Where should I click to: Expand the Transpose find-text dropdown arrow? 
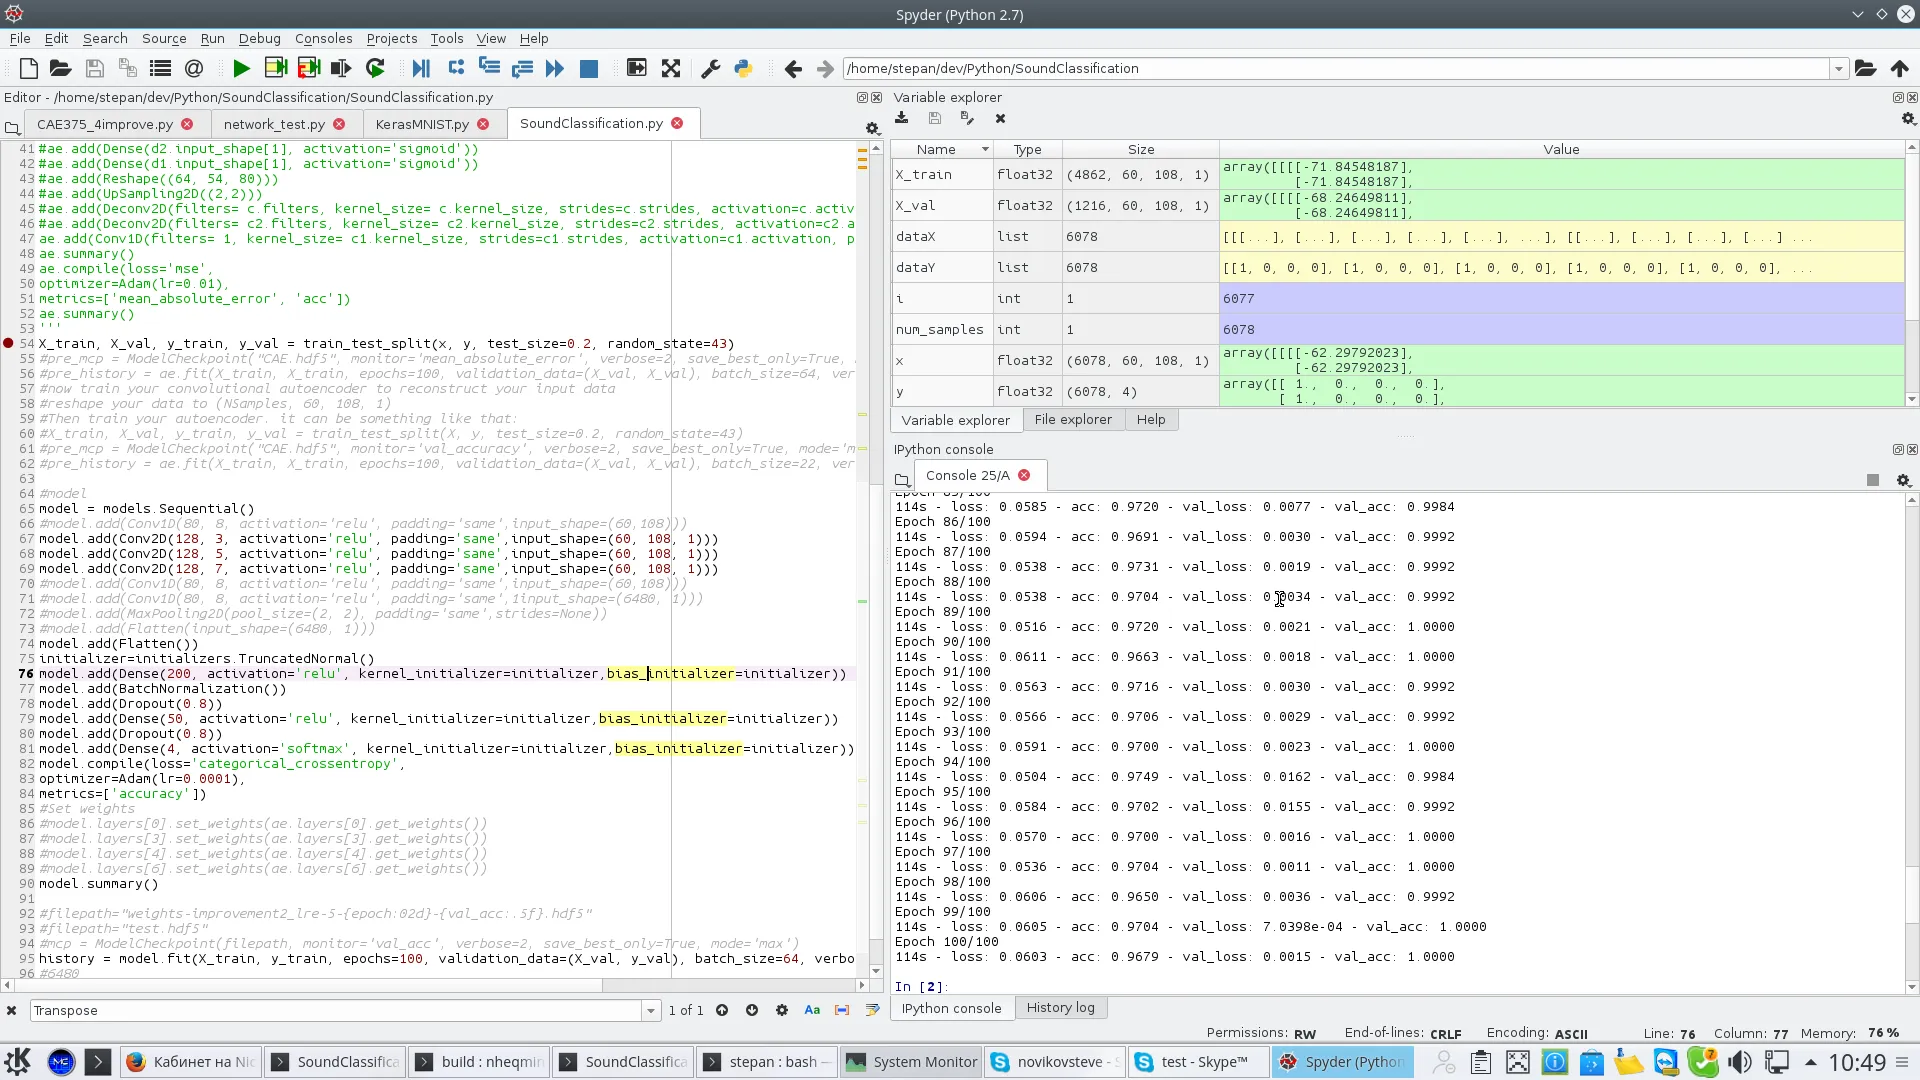[651, 1011]
